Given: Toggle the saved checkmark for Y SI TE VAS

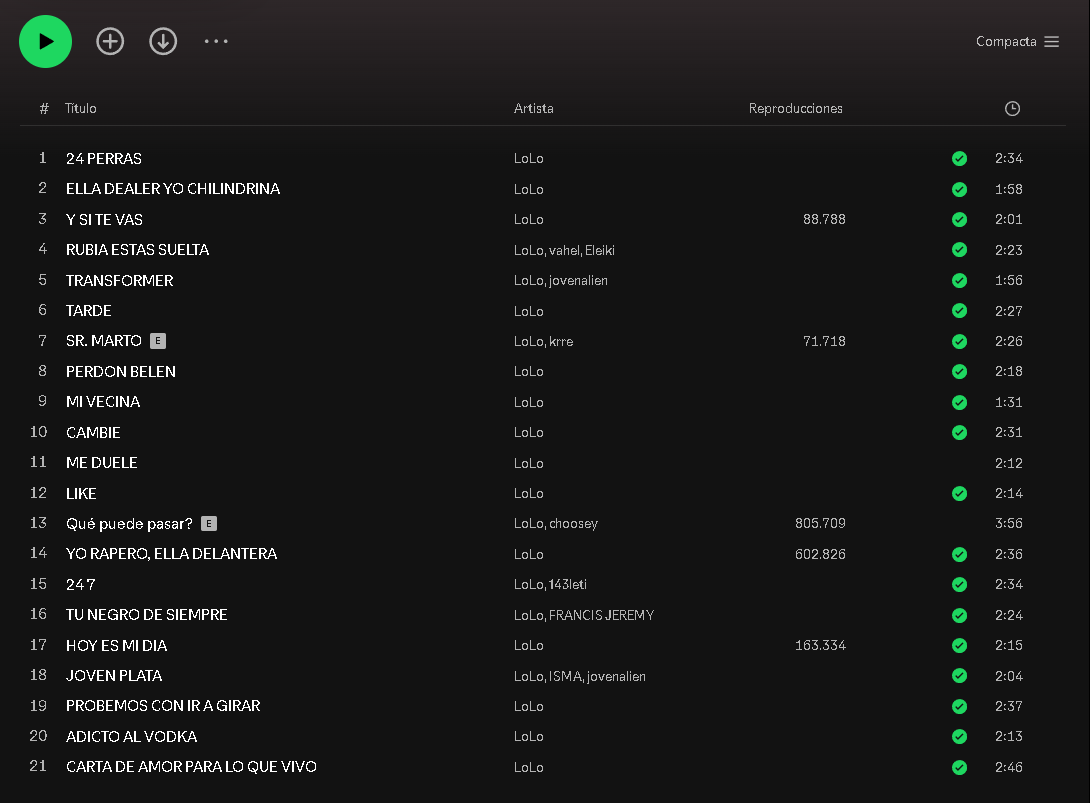Looking at the screenshot, I should coord(959,220).
